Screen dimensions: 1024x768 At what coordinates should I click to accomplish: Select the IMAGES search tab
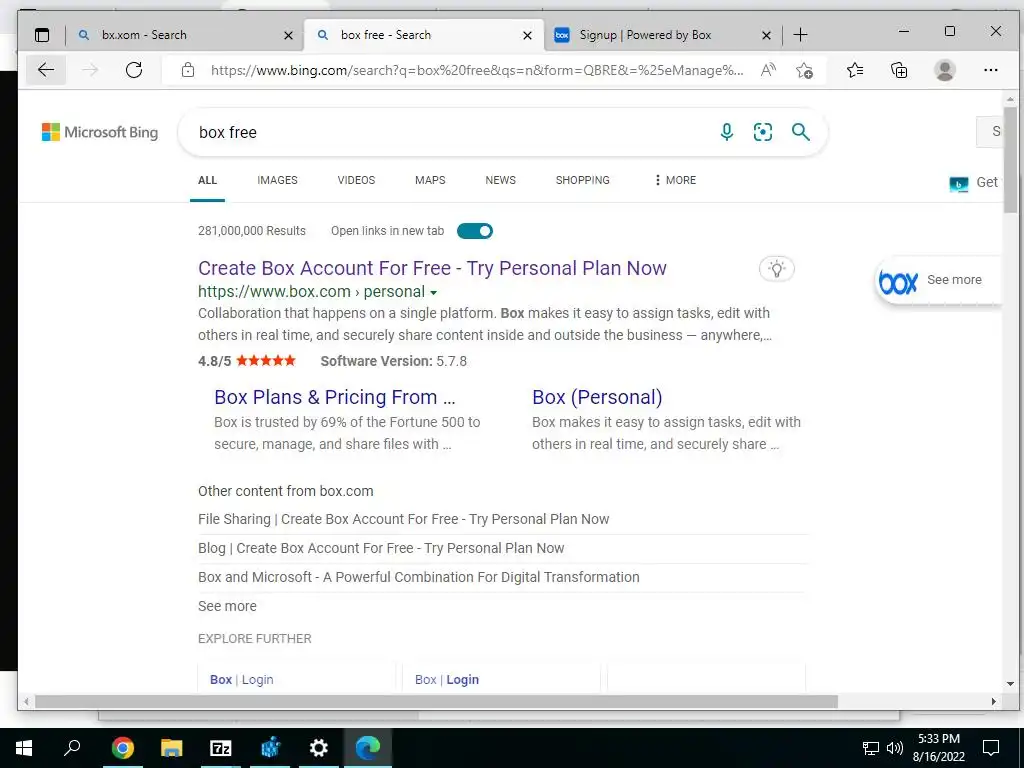(x=278, y=180)
